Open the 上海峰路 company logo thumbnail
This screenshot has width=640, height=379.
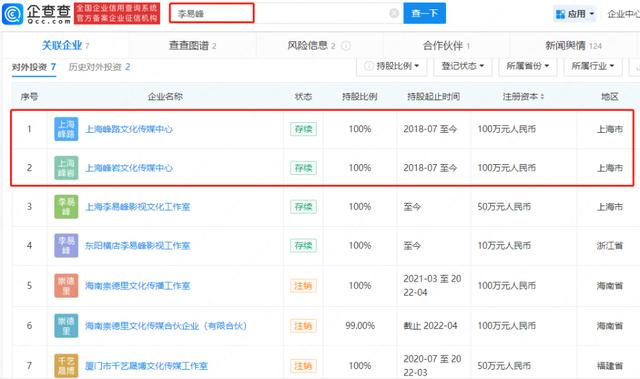pos(66,129)
